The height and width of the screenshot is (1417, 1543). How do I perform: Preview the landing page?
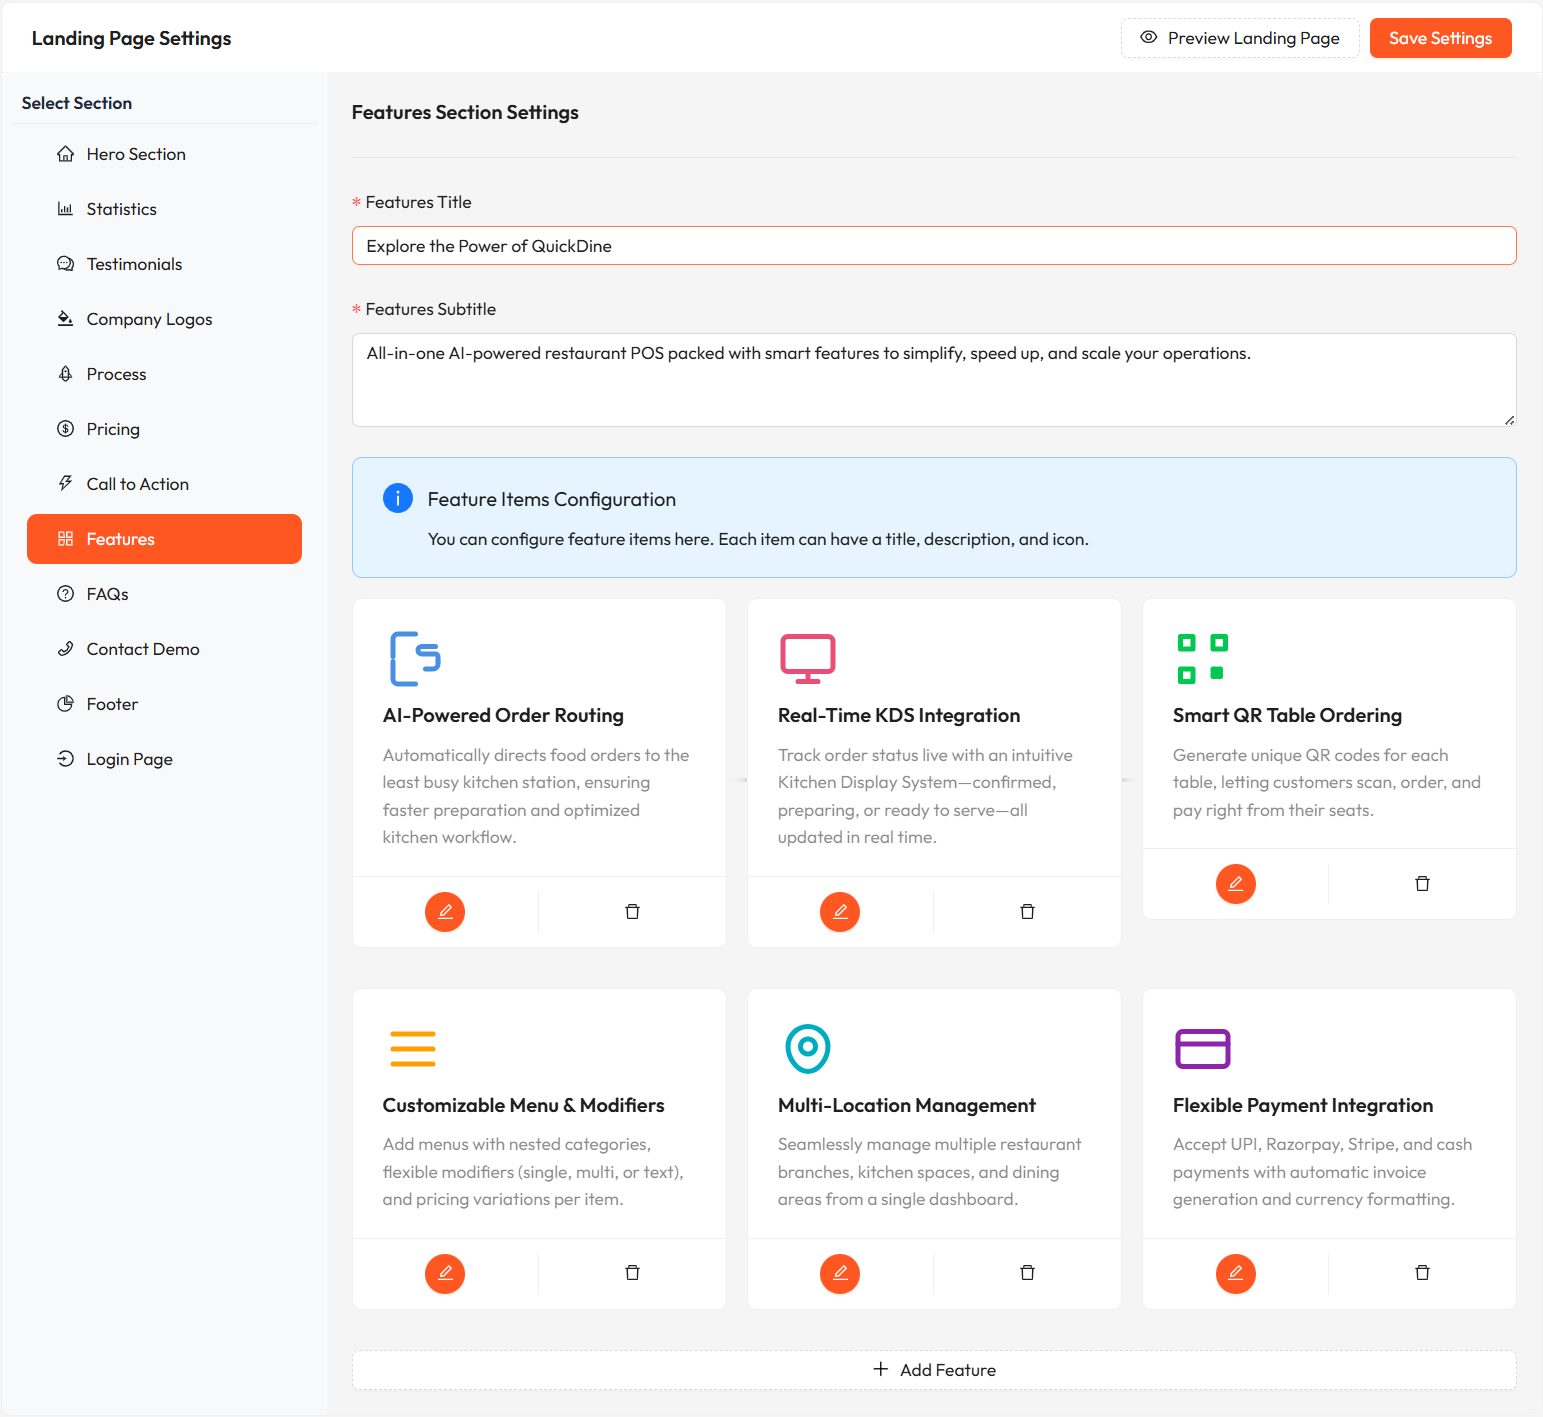click(1240, 38)
